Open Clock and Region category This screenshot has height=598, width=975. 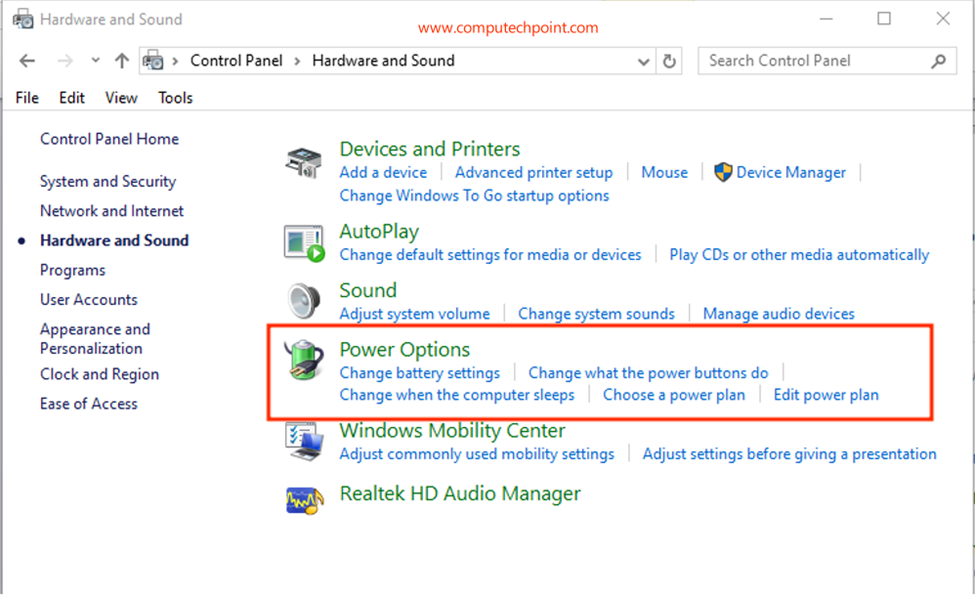pos(99,374)
